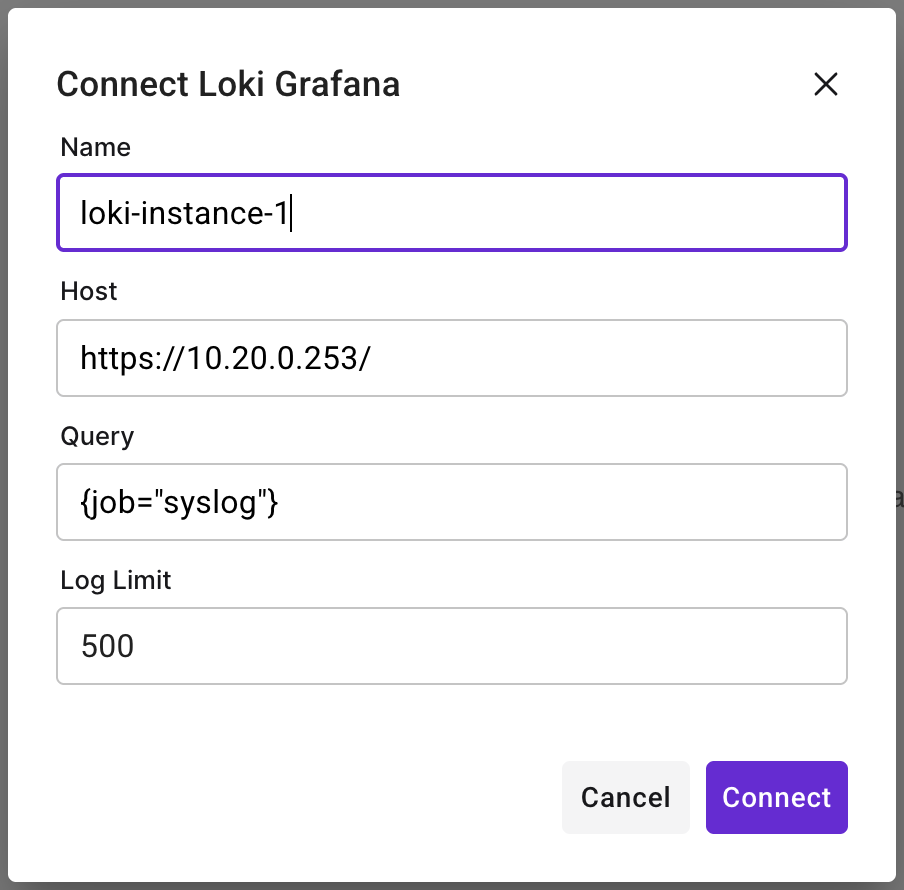The height and width of the screenshot is (890, 904).
Task: Focus the Log Limit input field
Action: coord(452,645)
